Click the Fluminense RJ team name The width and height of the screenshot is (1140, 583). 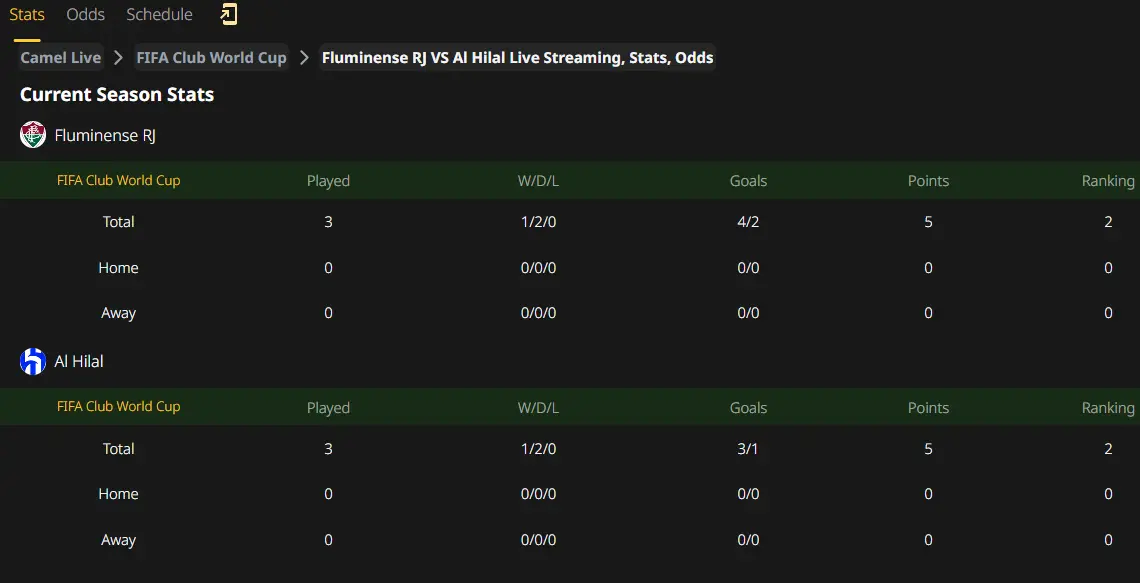point(105,135)
